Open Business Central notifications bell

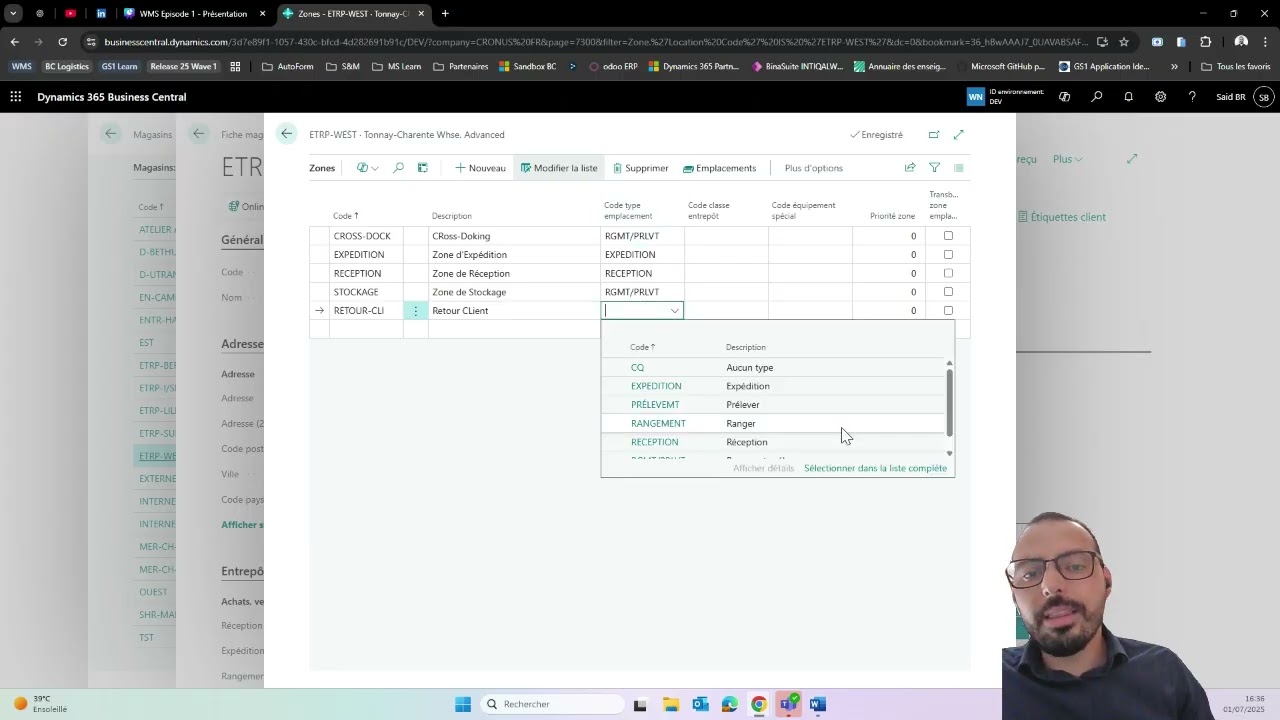[1129, 97]
